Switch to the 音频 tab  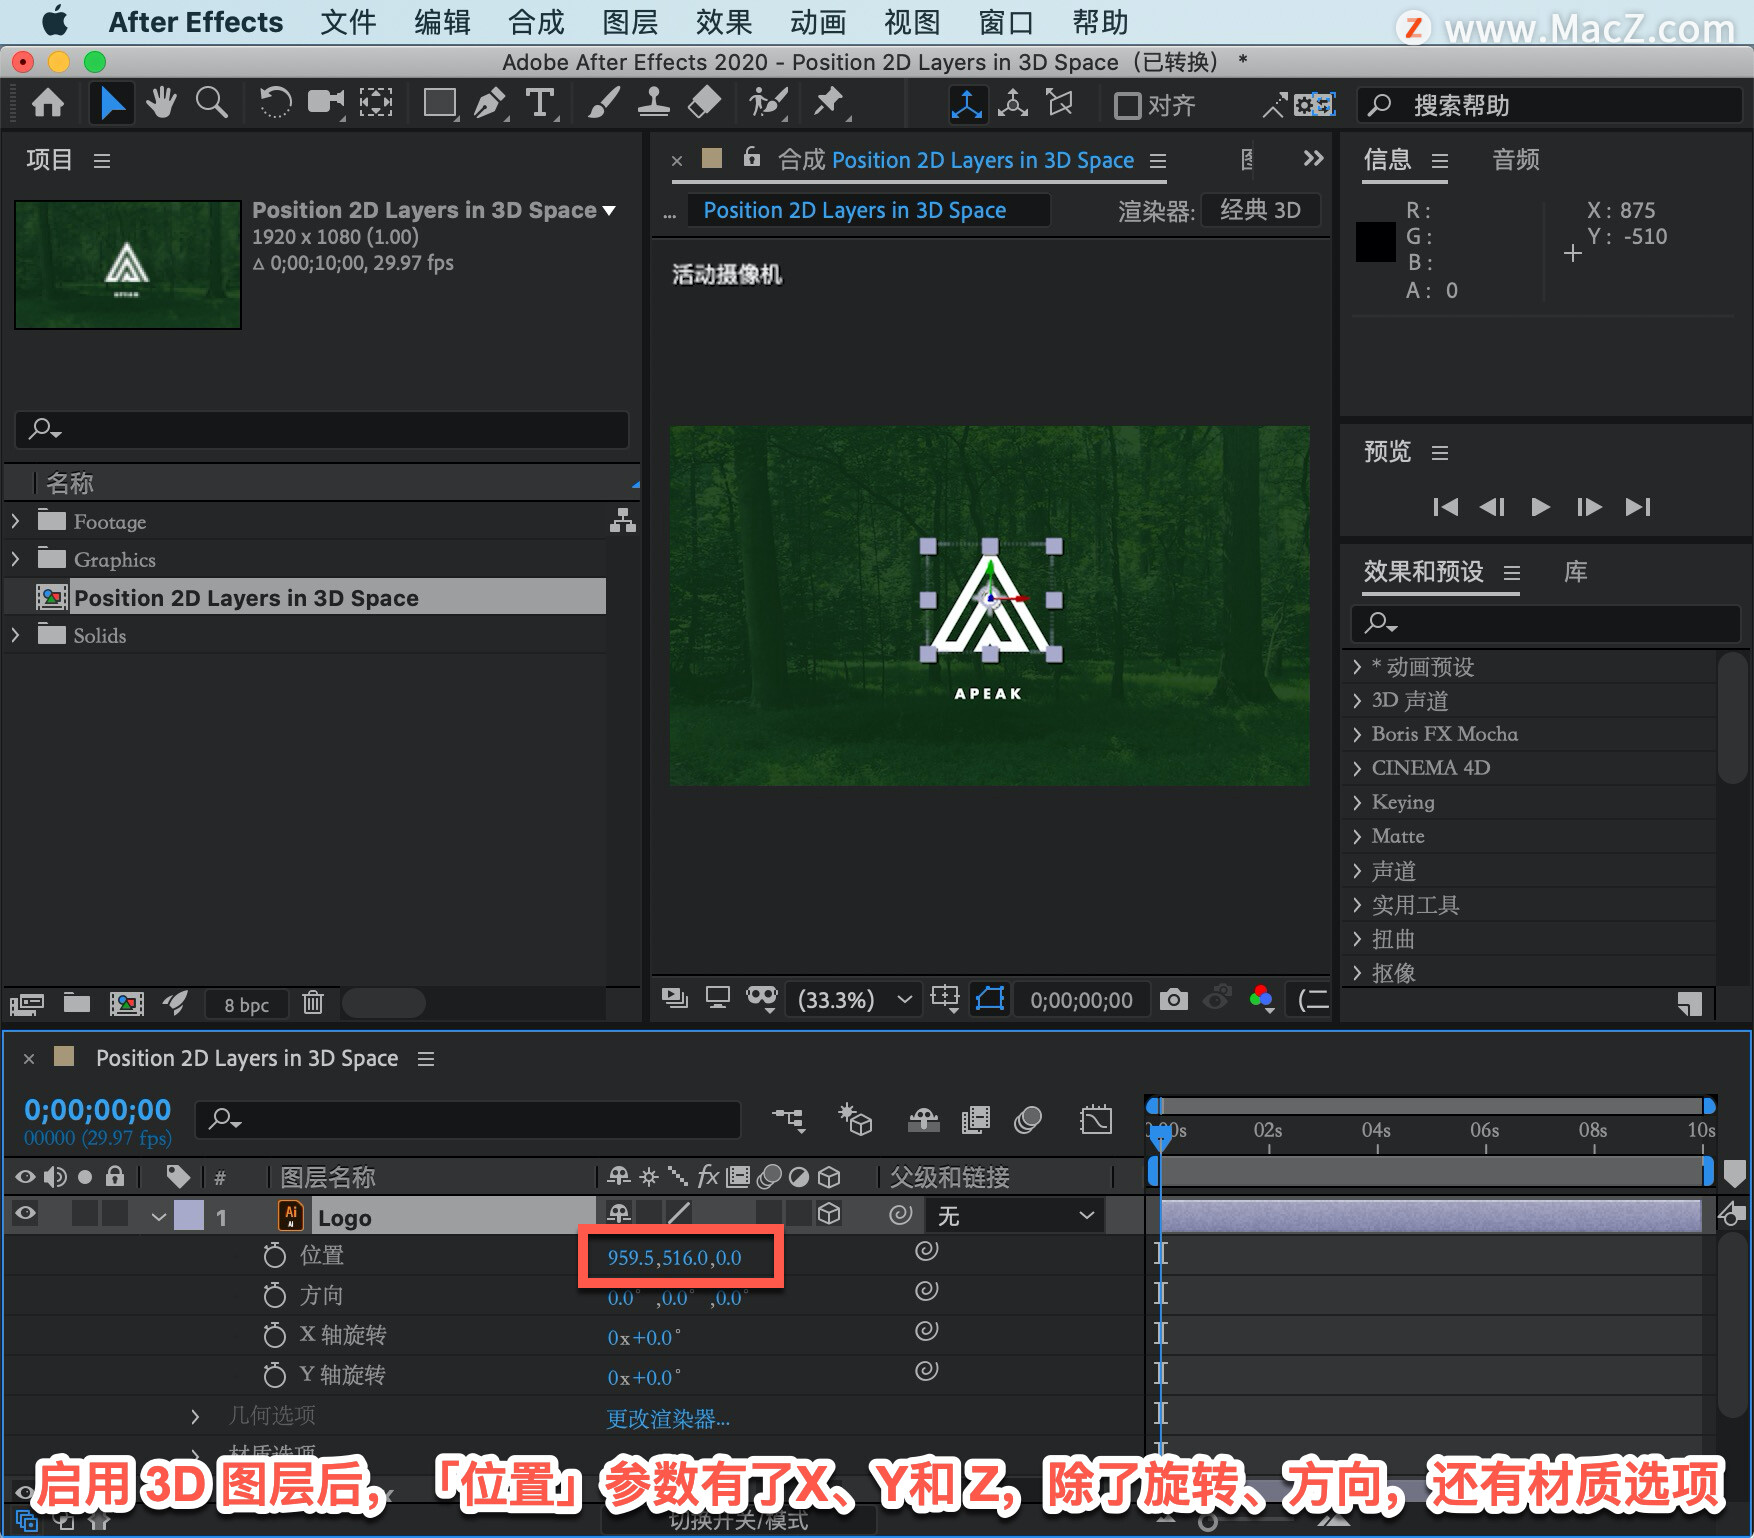click(x=1516, y=159)
